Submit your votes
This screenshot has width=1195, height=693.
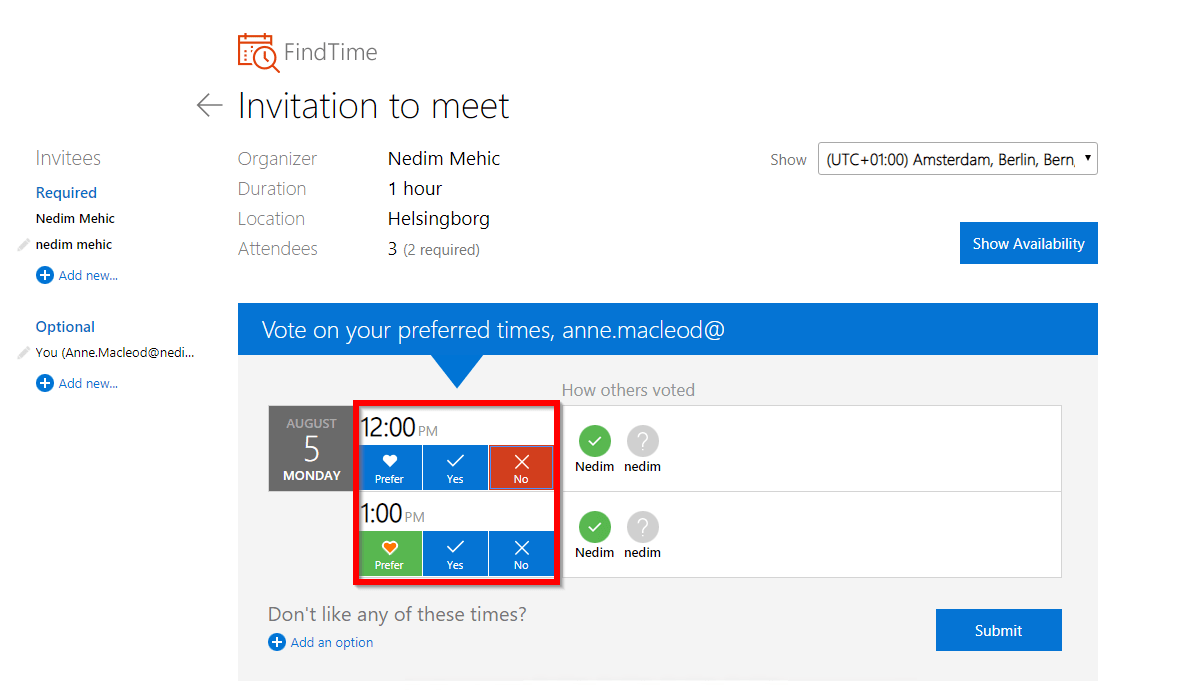click(998, 630)
